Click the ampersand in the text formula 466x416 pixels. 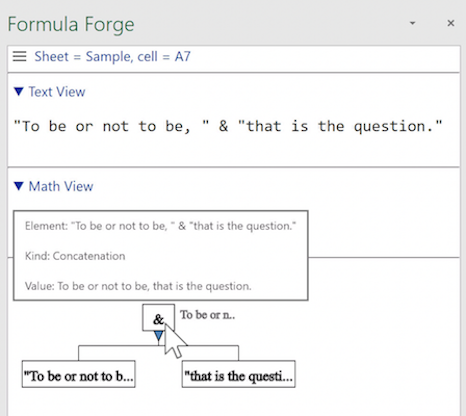223,126
